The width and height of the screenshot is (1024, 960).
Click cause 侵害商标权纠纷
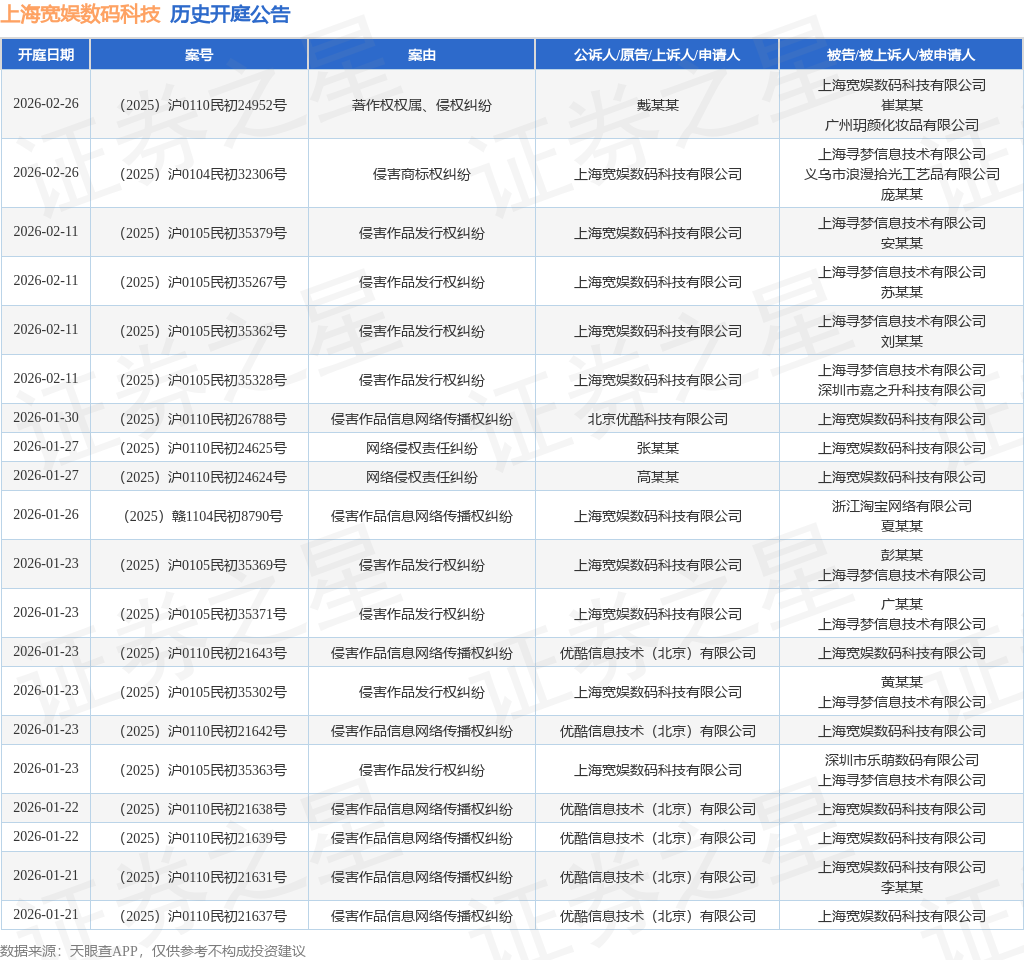tap(421, 174)
